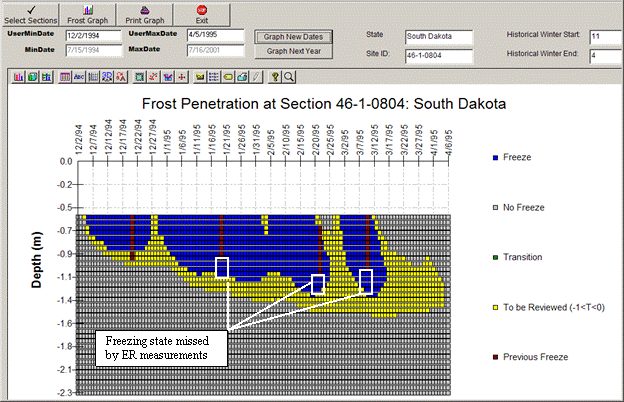Screen dimensions: 624x402
Task: Click the red plus icon in chart toolbar
Action: [182, 76]
